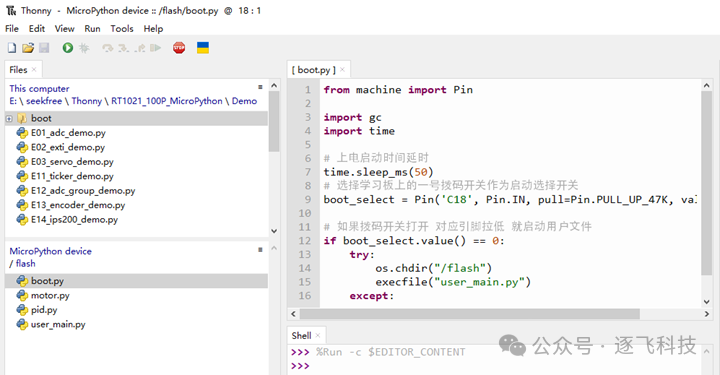Click execfile("user_main.py") code line
720x375 pixels.
453,282
